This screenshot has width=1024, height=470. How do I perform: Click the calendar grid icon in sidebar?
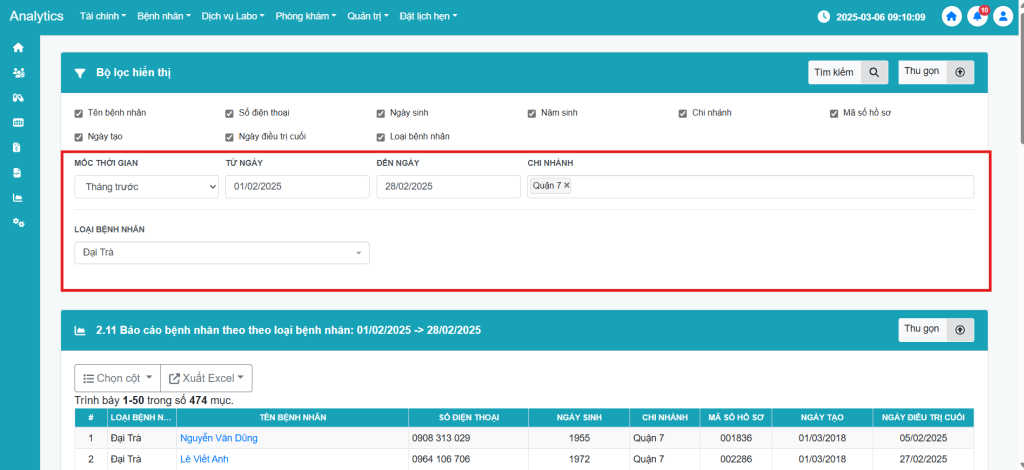[18, 122]
